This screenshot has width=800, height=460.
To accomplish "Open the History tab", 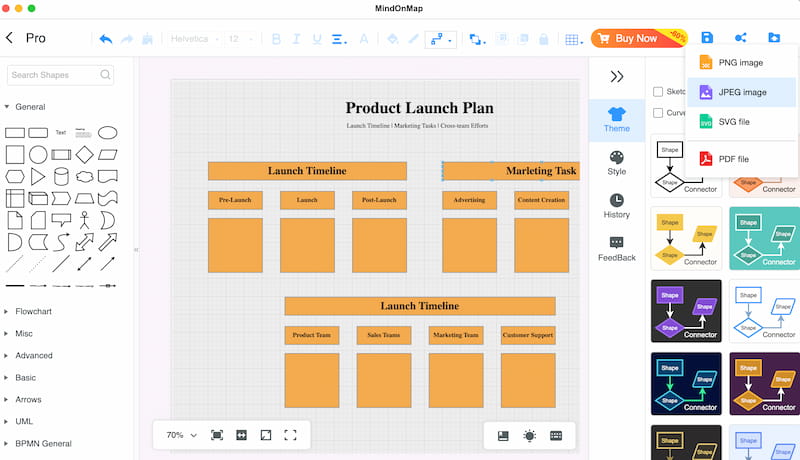I will (617, 207).
